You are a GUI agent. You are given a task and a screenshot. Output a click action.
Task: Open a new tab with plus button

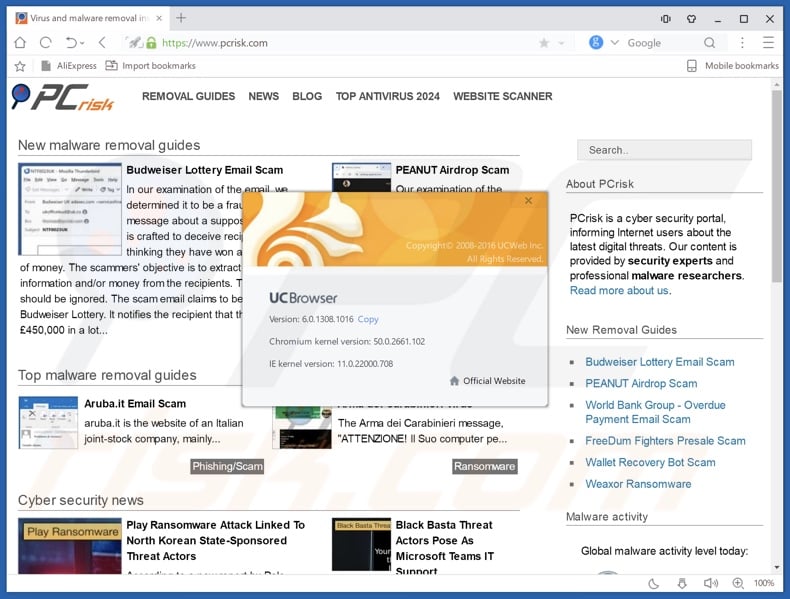[181, 18]
